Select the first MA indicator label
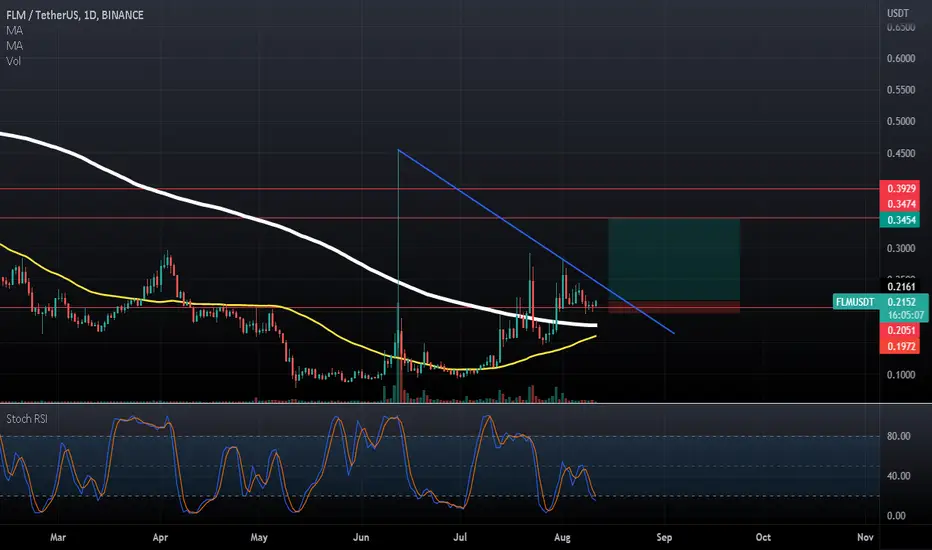Screen dimensions: 932x550 click(x=14, y=30)
